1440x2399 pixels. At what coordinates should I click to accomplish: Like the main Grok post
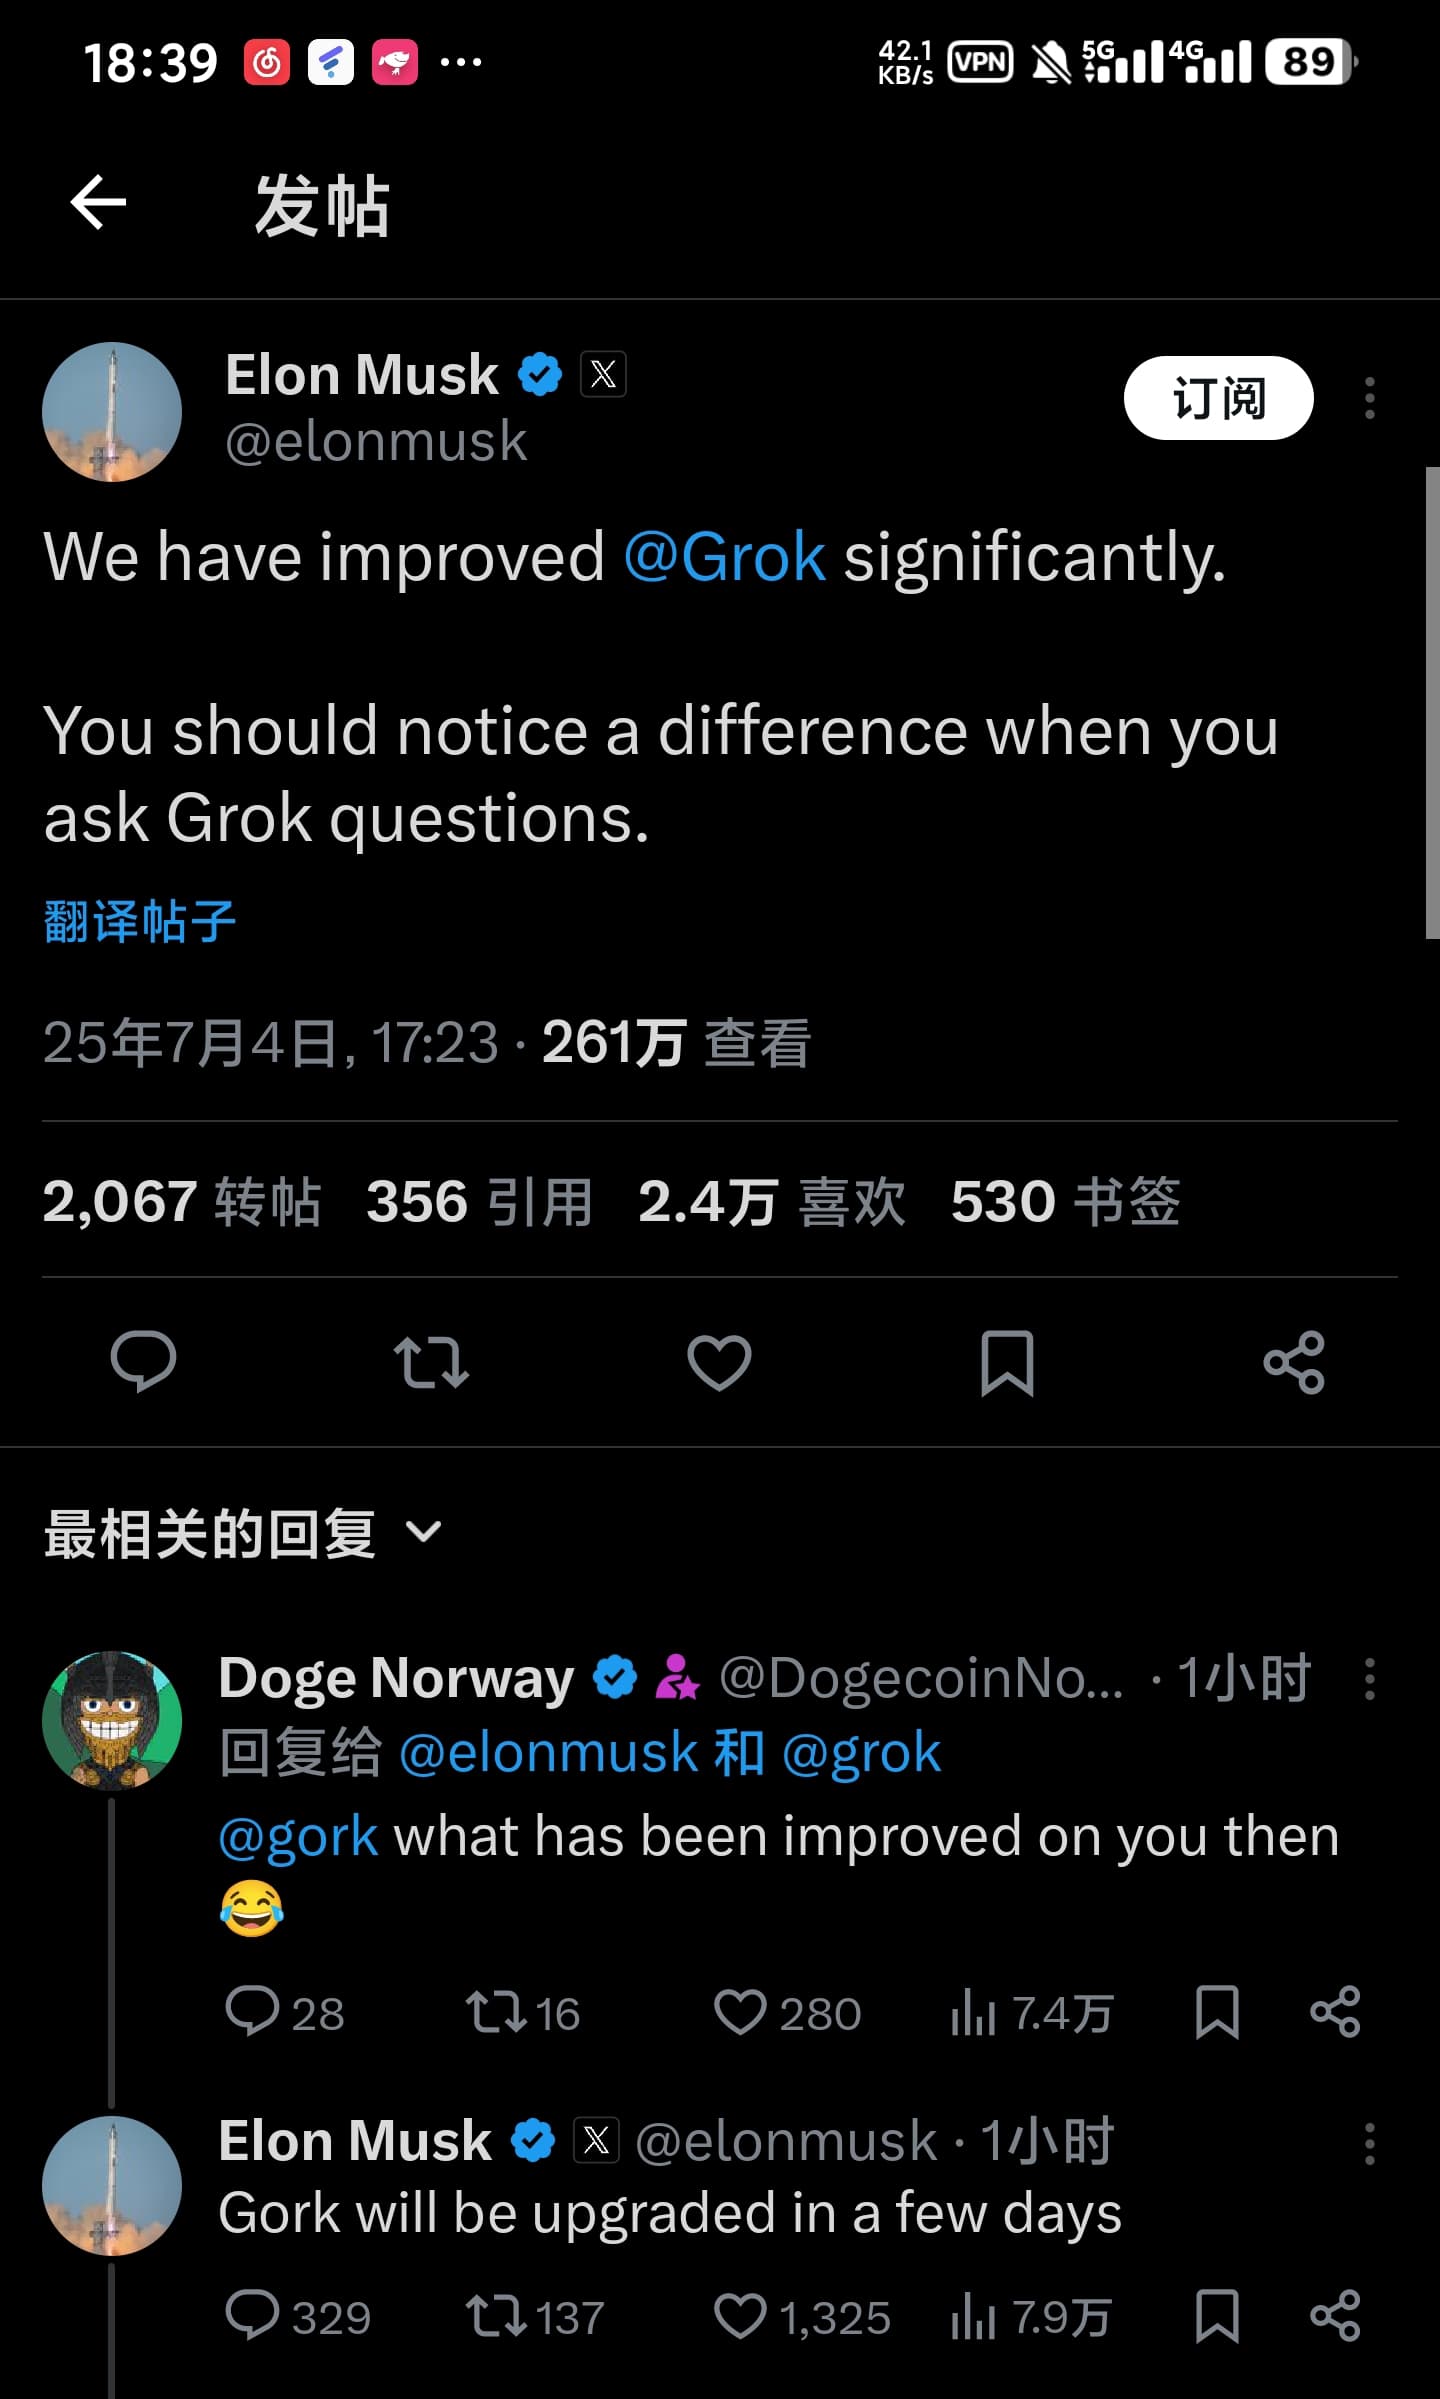pos(719,1362)
